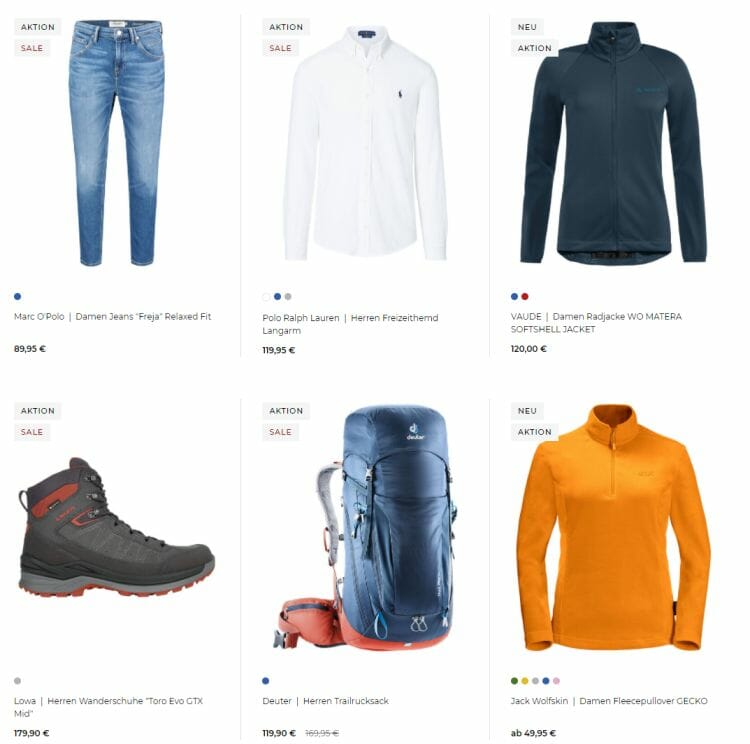This screenshot has height=744, width=750.
Task: Select blue swatch under Deuter backpack
Action: (x=266, y=681)
